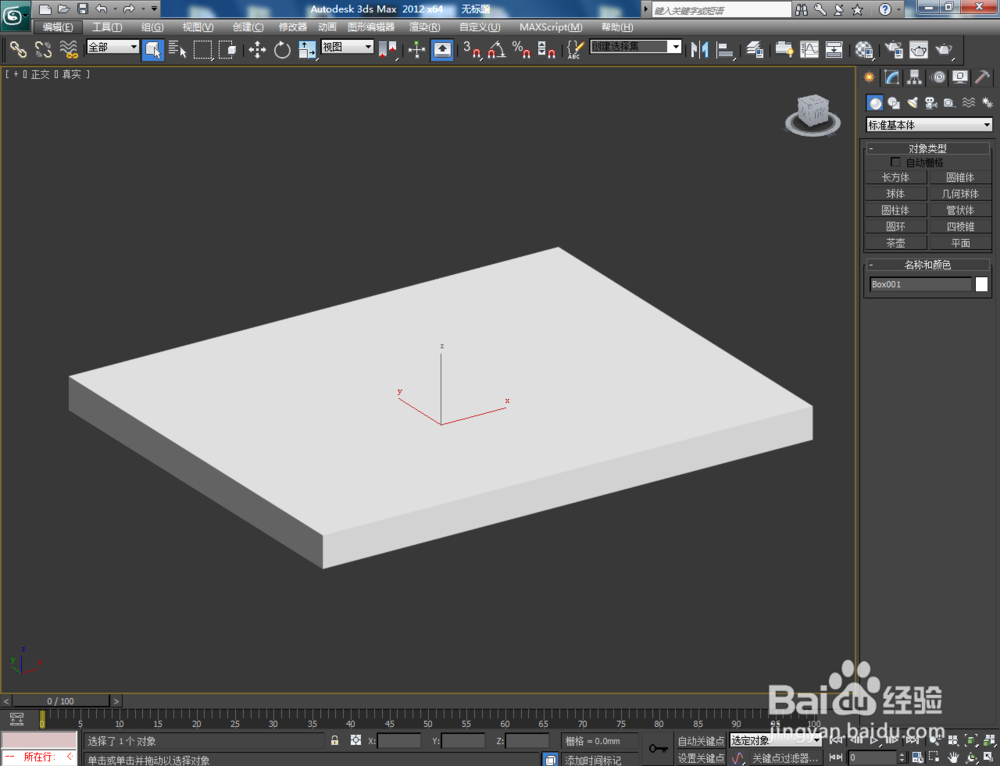
Task: Open Render Setup teapot icon
Action: [x=893, y=50]
